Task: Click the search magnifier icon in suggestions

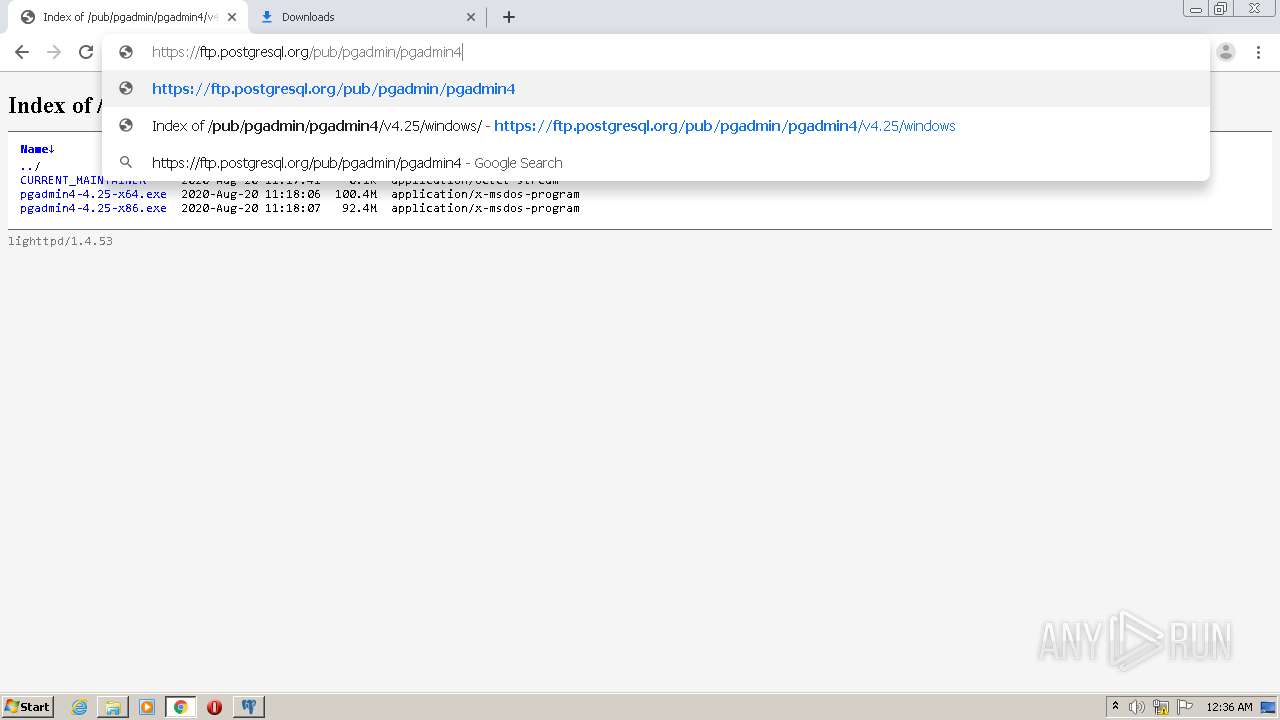Action: click(x=126, y=162)
